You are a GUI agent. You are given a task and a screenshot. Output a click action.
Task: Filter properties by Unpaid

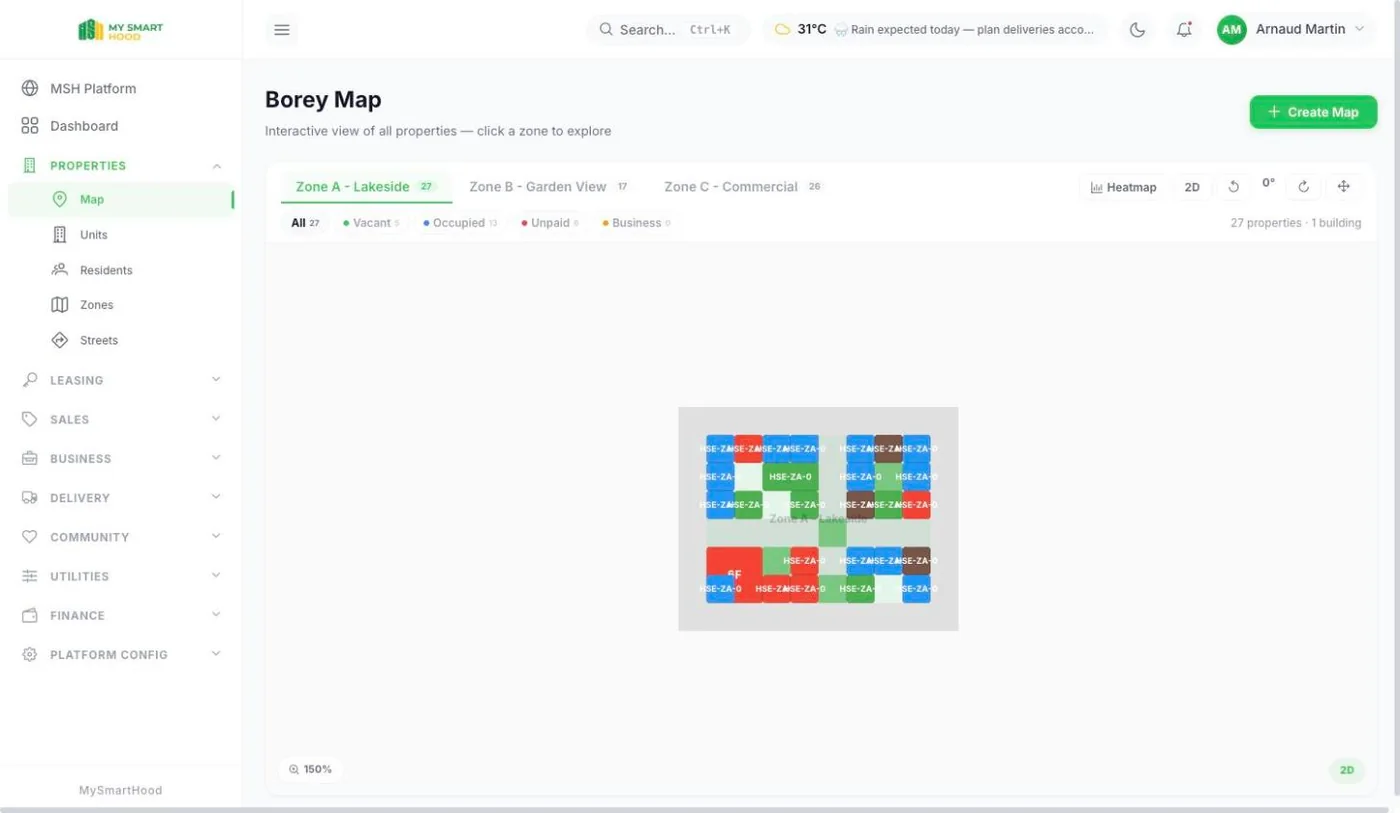coord(550,223)
